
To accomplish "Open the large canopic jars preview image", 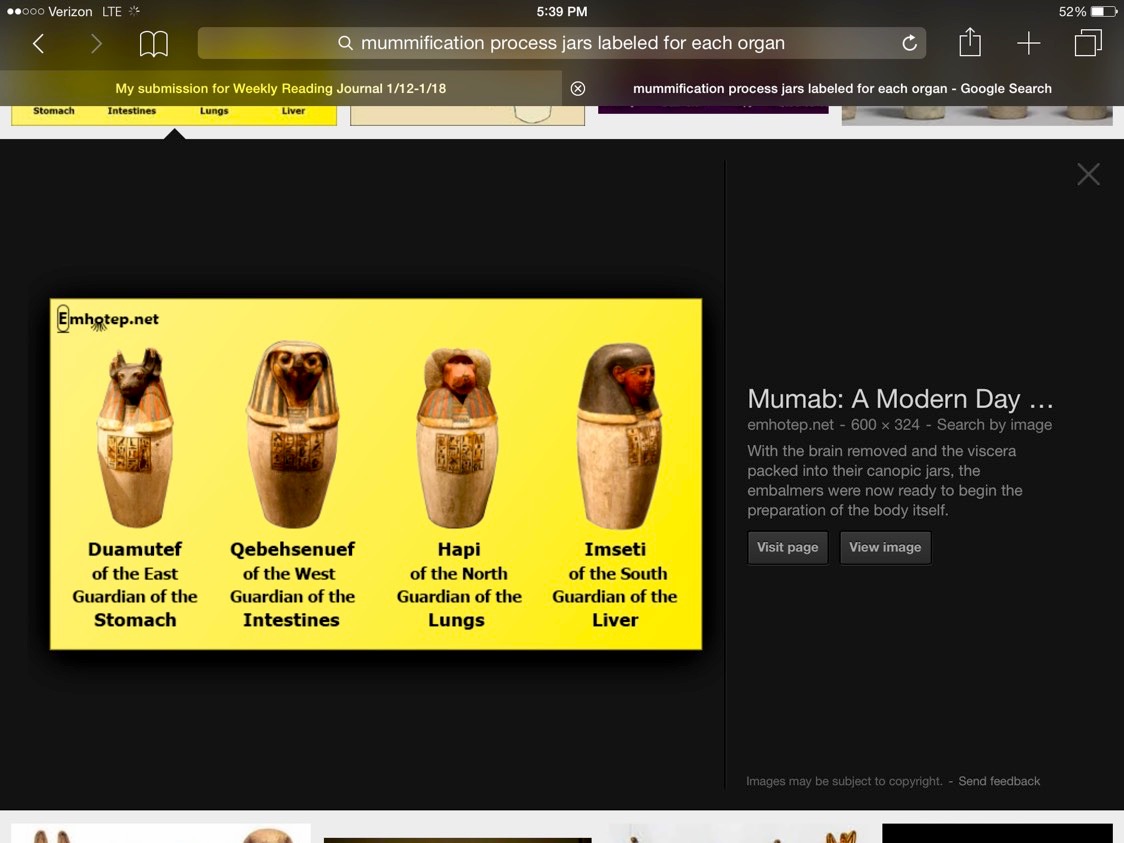I will click(376, 474).
